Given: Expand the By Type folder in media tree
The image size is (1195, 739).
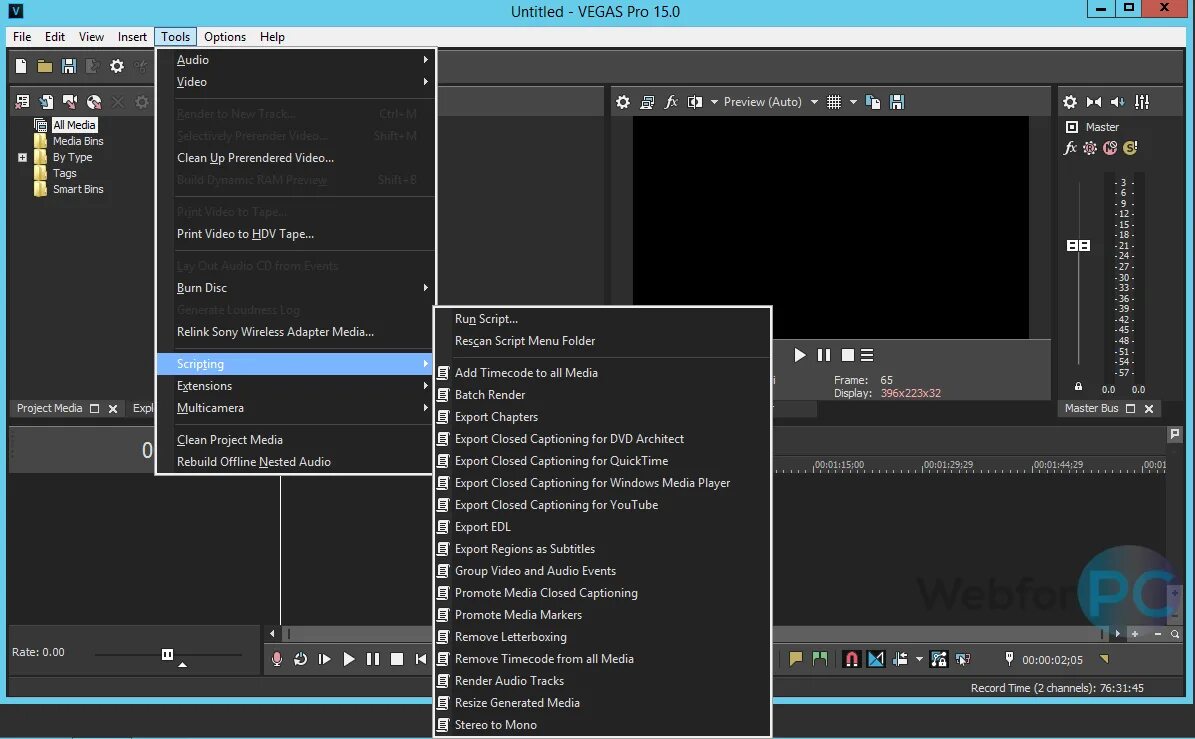Looking at the screenshot, I should pyautogui.click(x=22, y=158).
